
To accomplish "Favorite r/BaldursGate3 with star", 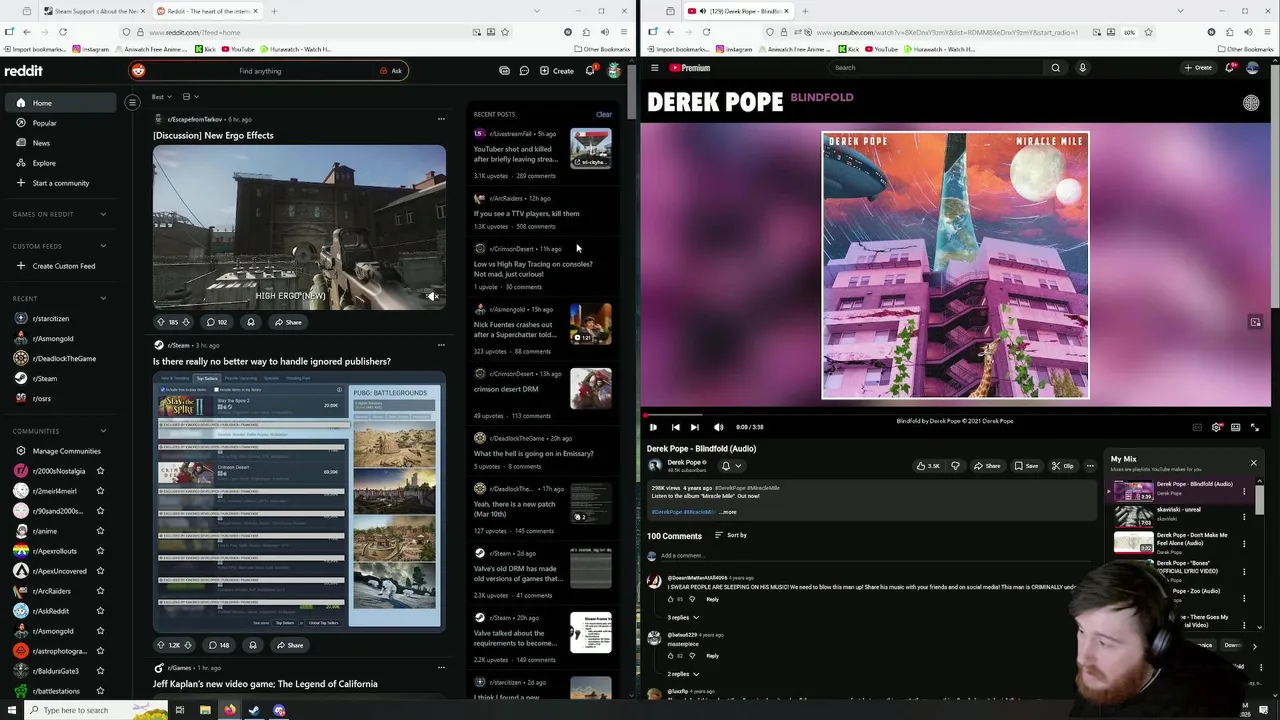I will (100, 671).
